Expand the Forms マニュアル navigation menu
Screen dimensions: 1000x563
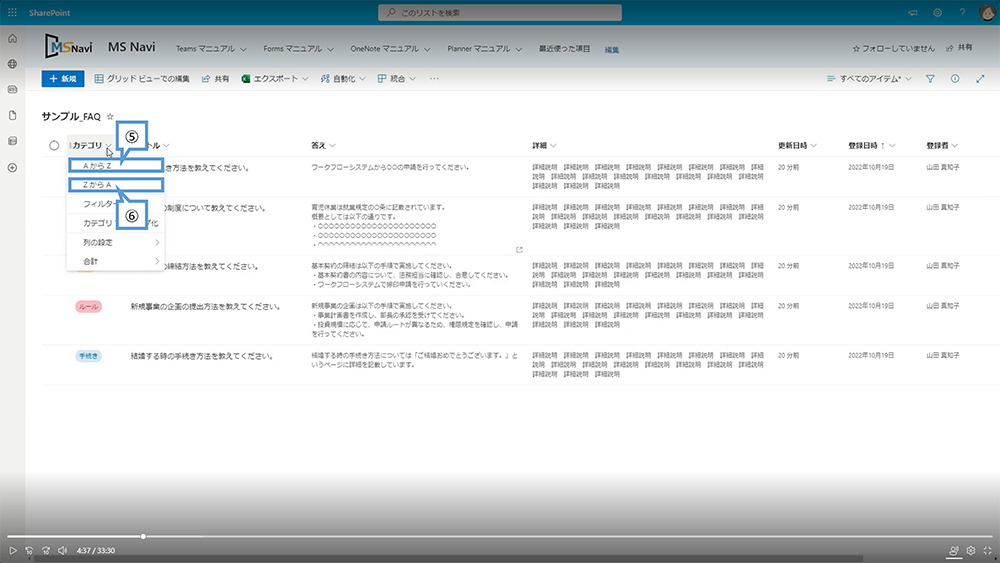tap(298, 48)
